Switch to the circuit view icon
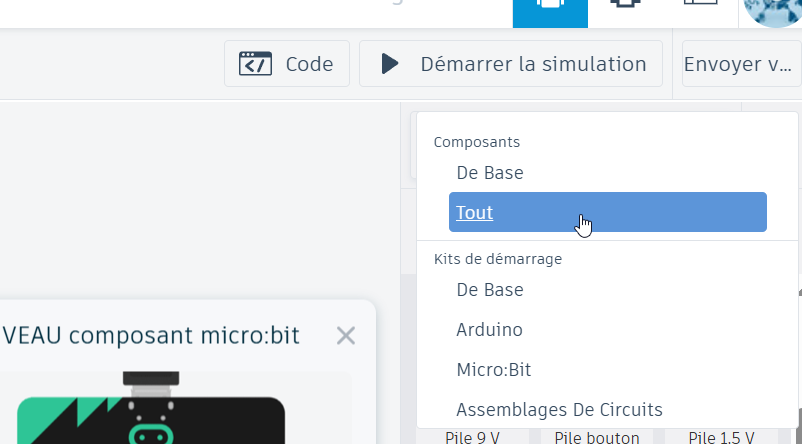Image resolution: width=802 pixels, height=444 pixels. [x=549, y=8]
